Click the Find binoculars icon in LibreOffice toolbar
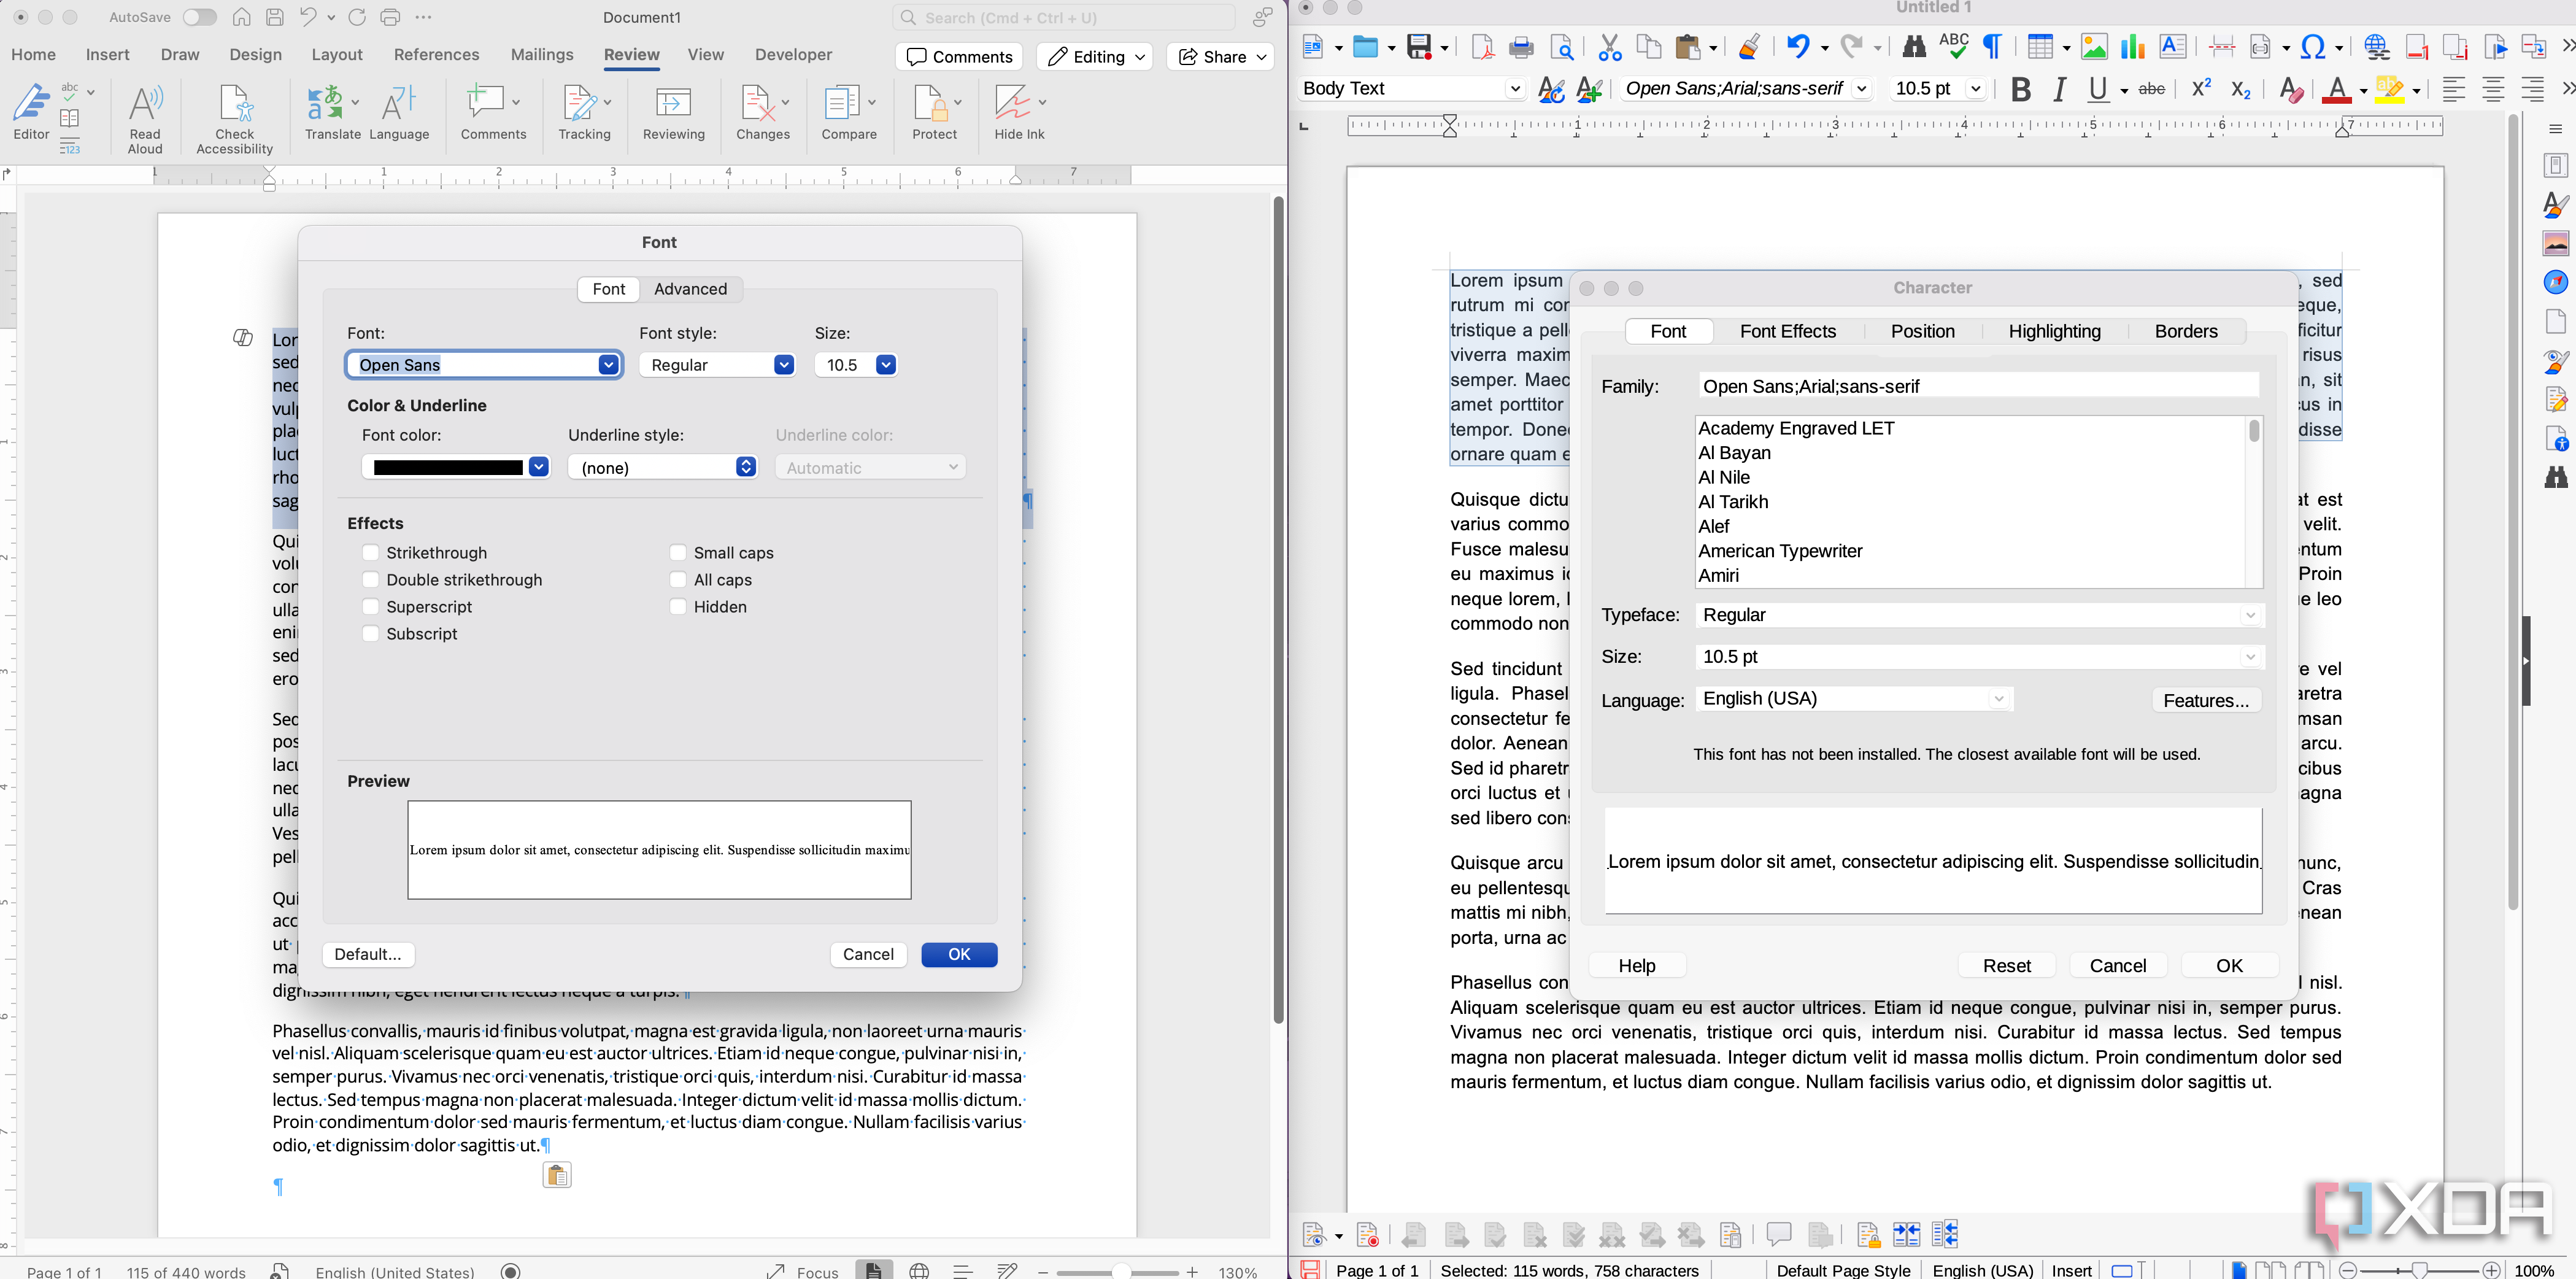This screenshot has height=1279, width=2576. tap(1913, 46)
